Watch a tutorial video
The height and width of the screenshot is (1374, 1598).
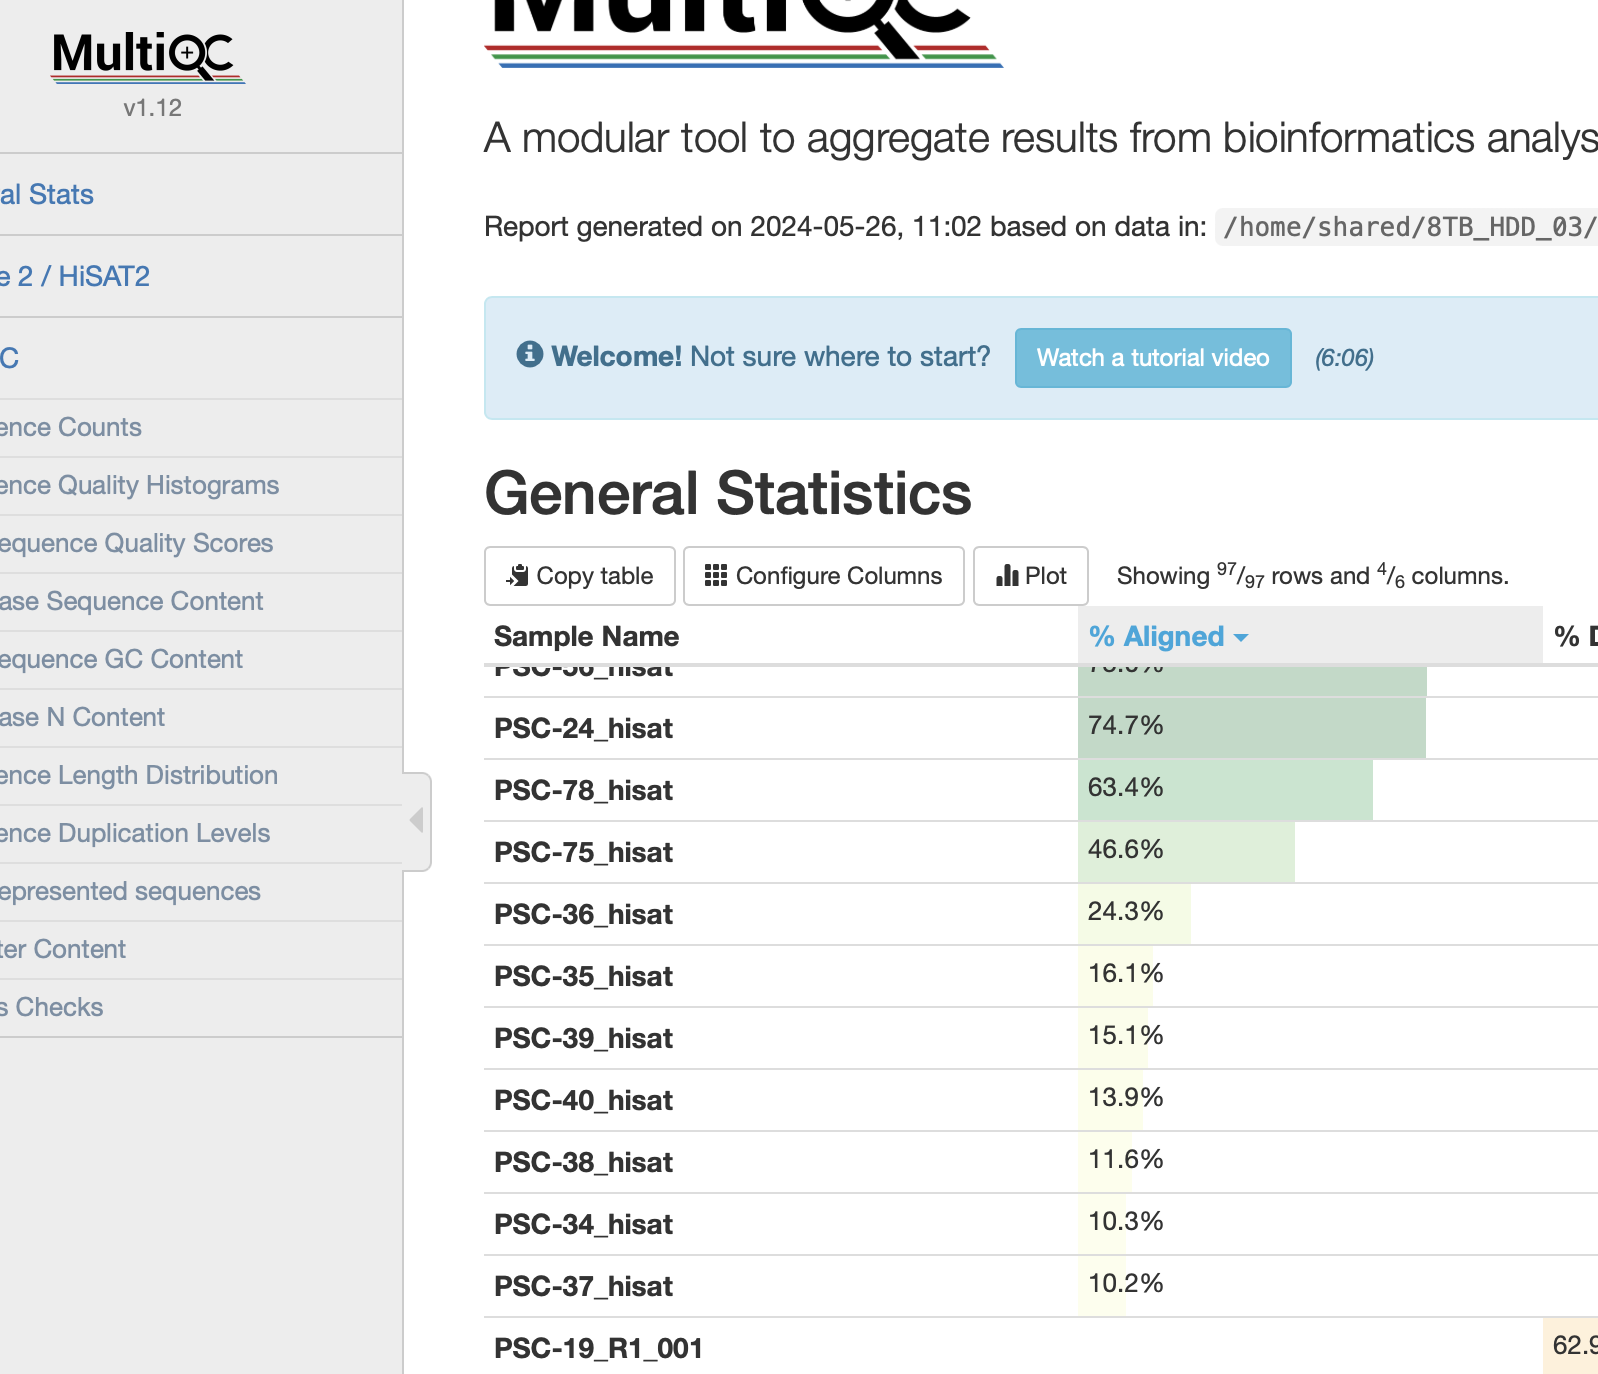click(1153, 358)
